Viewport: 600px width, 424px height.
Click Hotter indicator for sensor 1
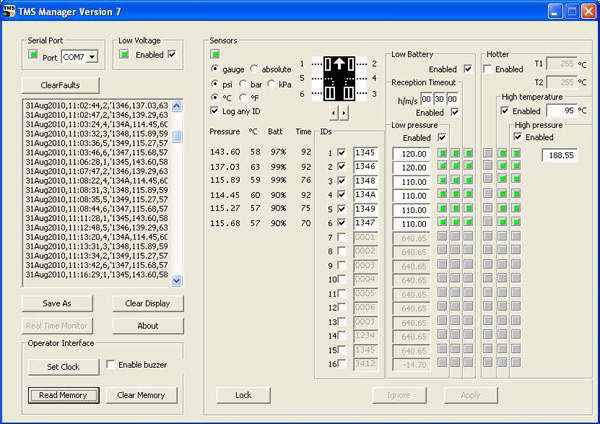coord(488,153)
